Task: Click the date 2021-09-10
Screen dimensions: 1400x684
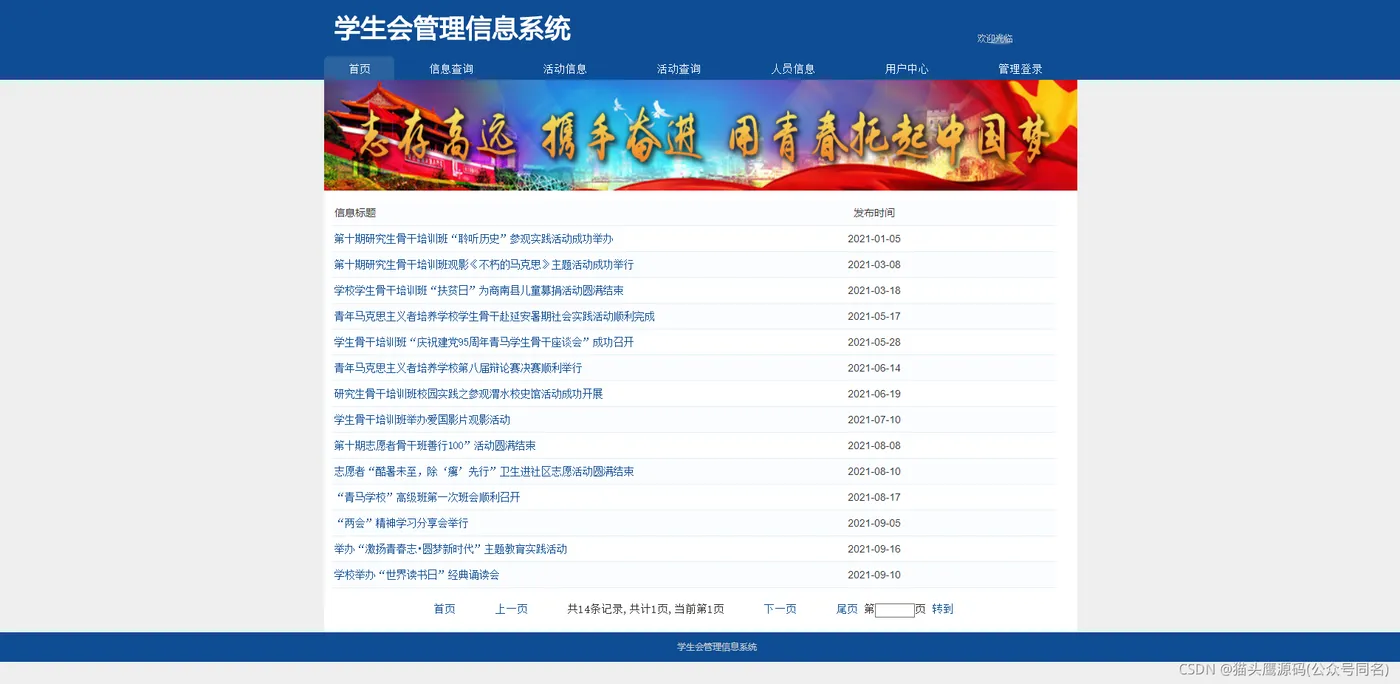Action: (x=874, y=575)
